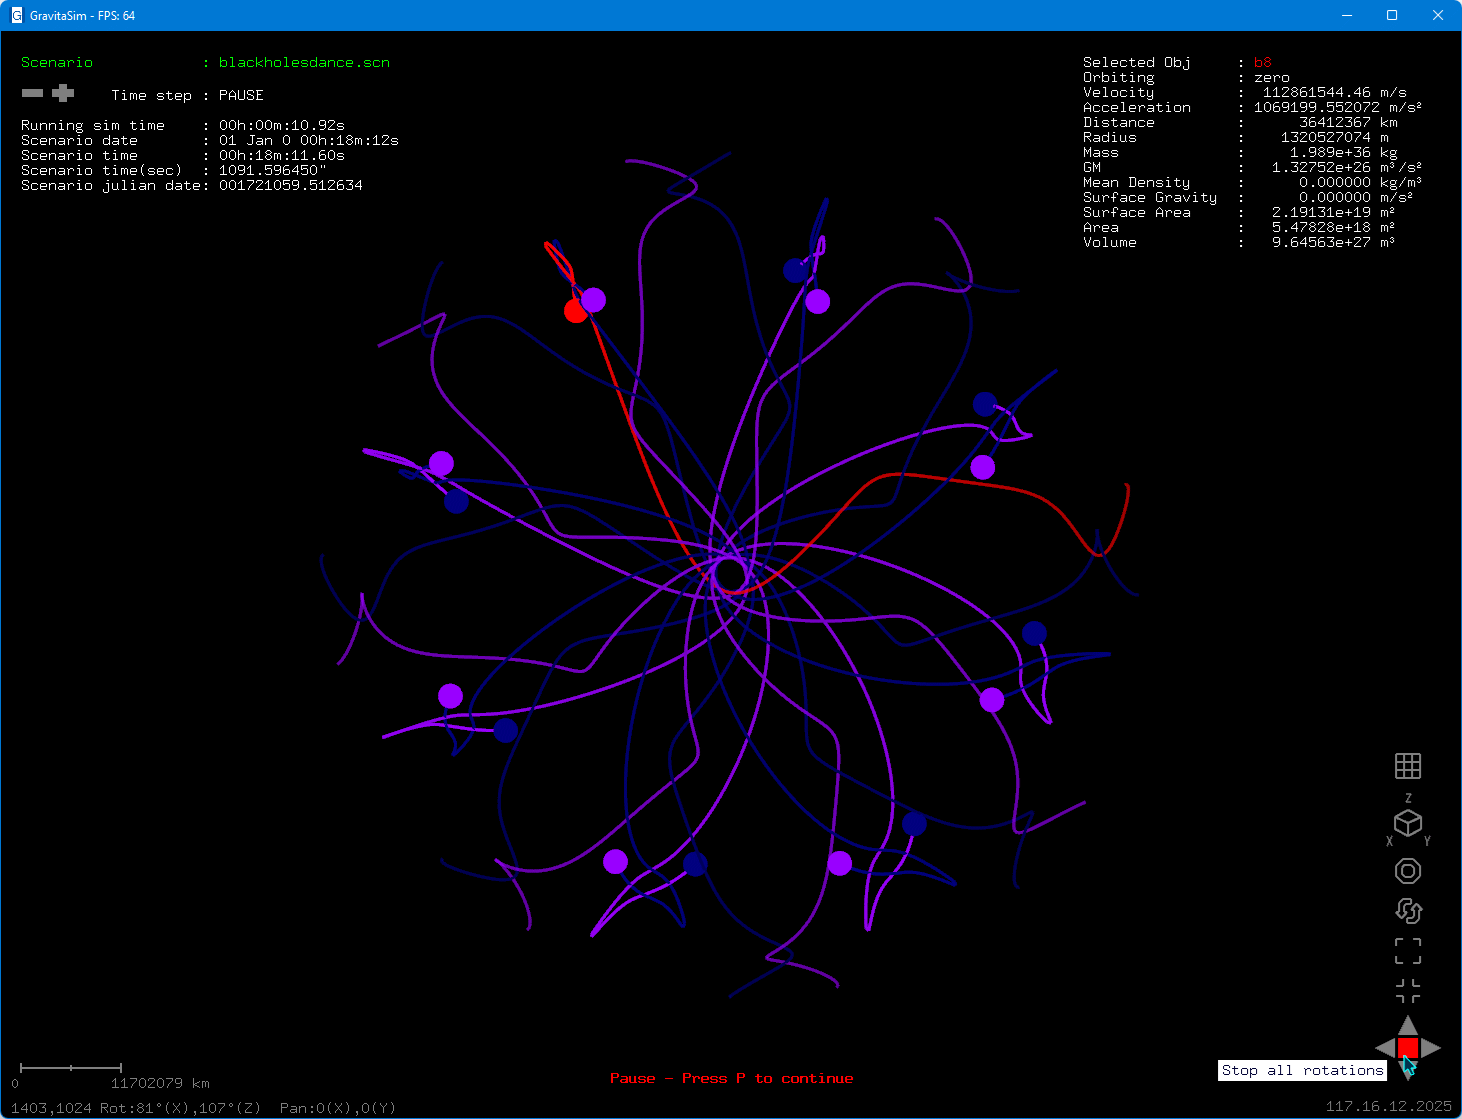Click the minus button to decrease time step
This screenshot has width=1462, height=1119.
click(32, 92)
